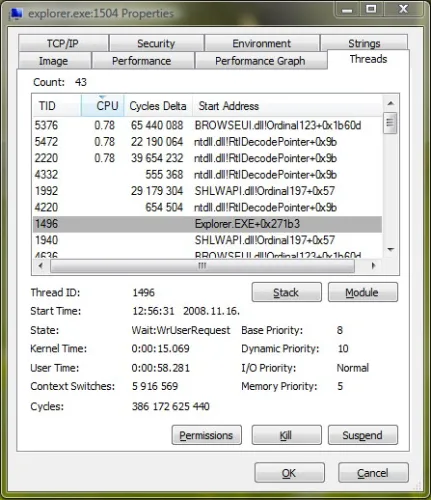Sort by Cycles Delta column header
Viewport: 431px width, 500px height.
(158, 106)
